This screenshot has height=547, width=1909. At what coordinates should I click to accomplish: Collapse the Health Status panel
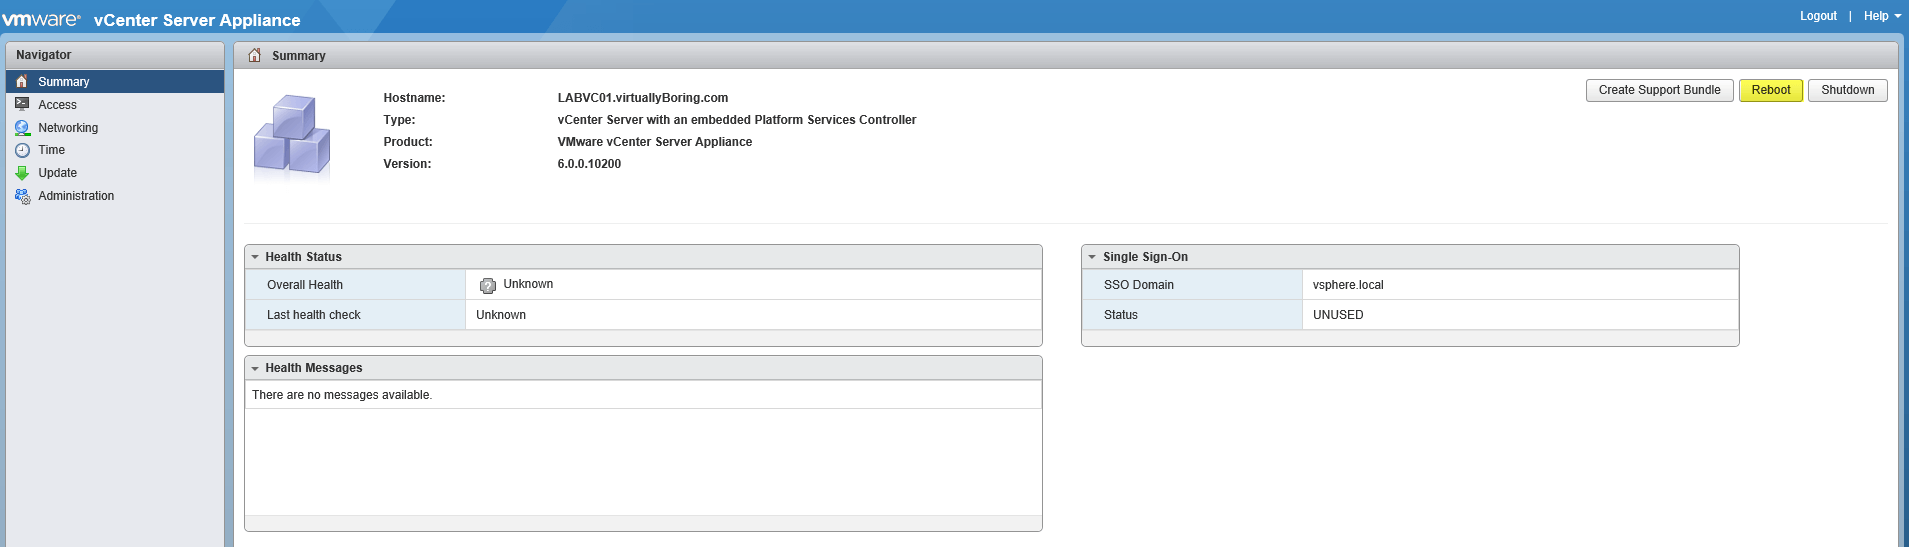[255, 257]
